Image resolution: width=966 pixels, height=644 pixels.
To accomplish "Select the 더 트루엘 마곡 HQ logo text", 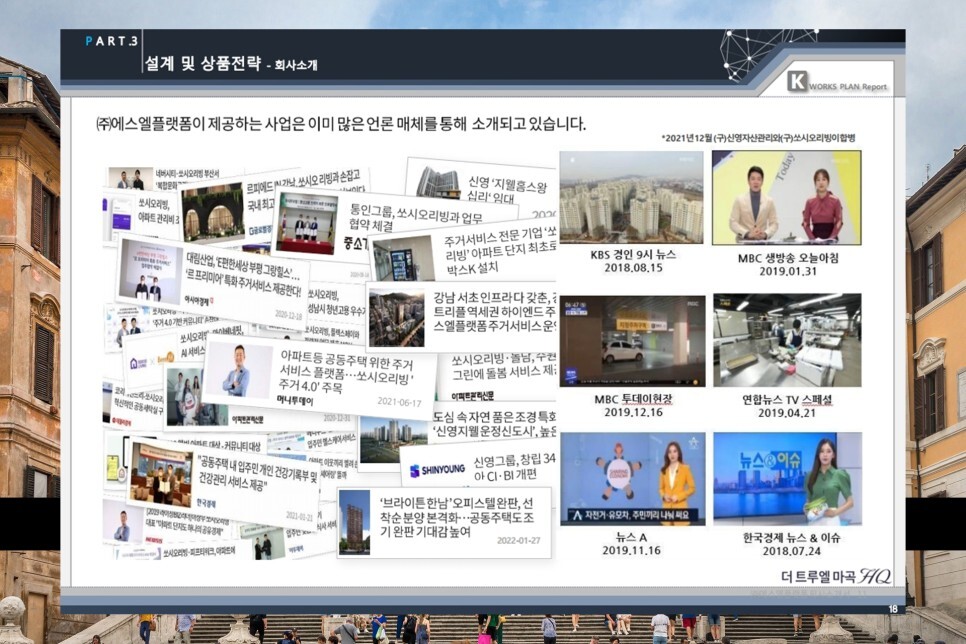I will (x=835, y=576).
